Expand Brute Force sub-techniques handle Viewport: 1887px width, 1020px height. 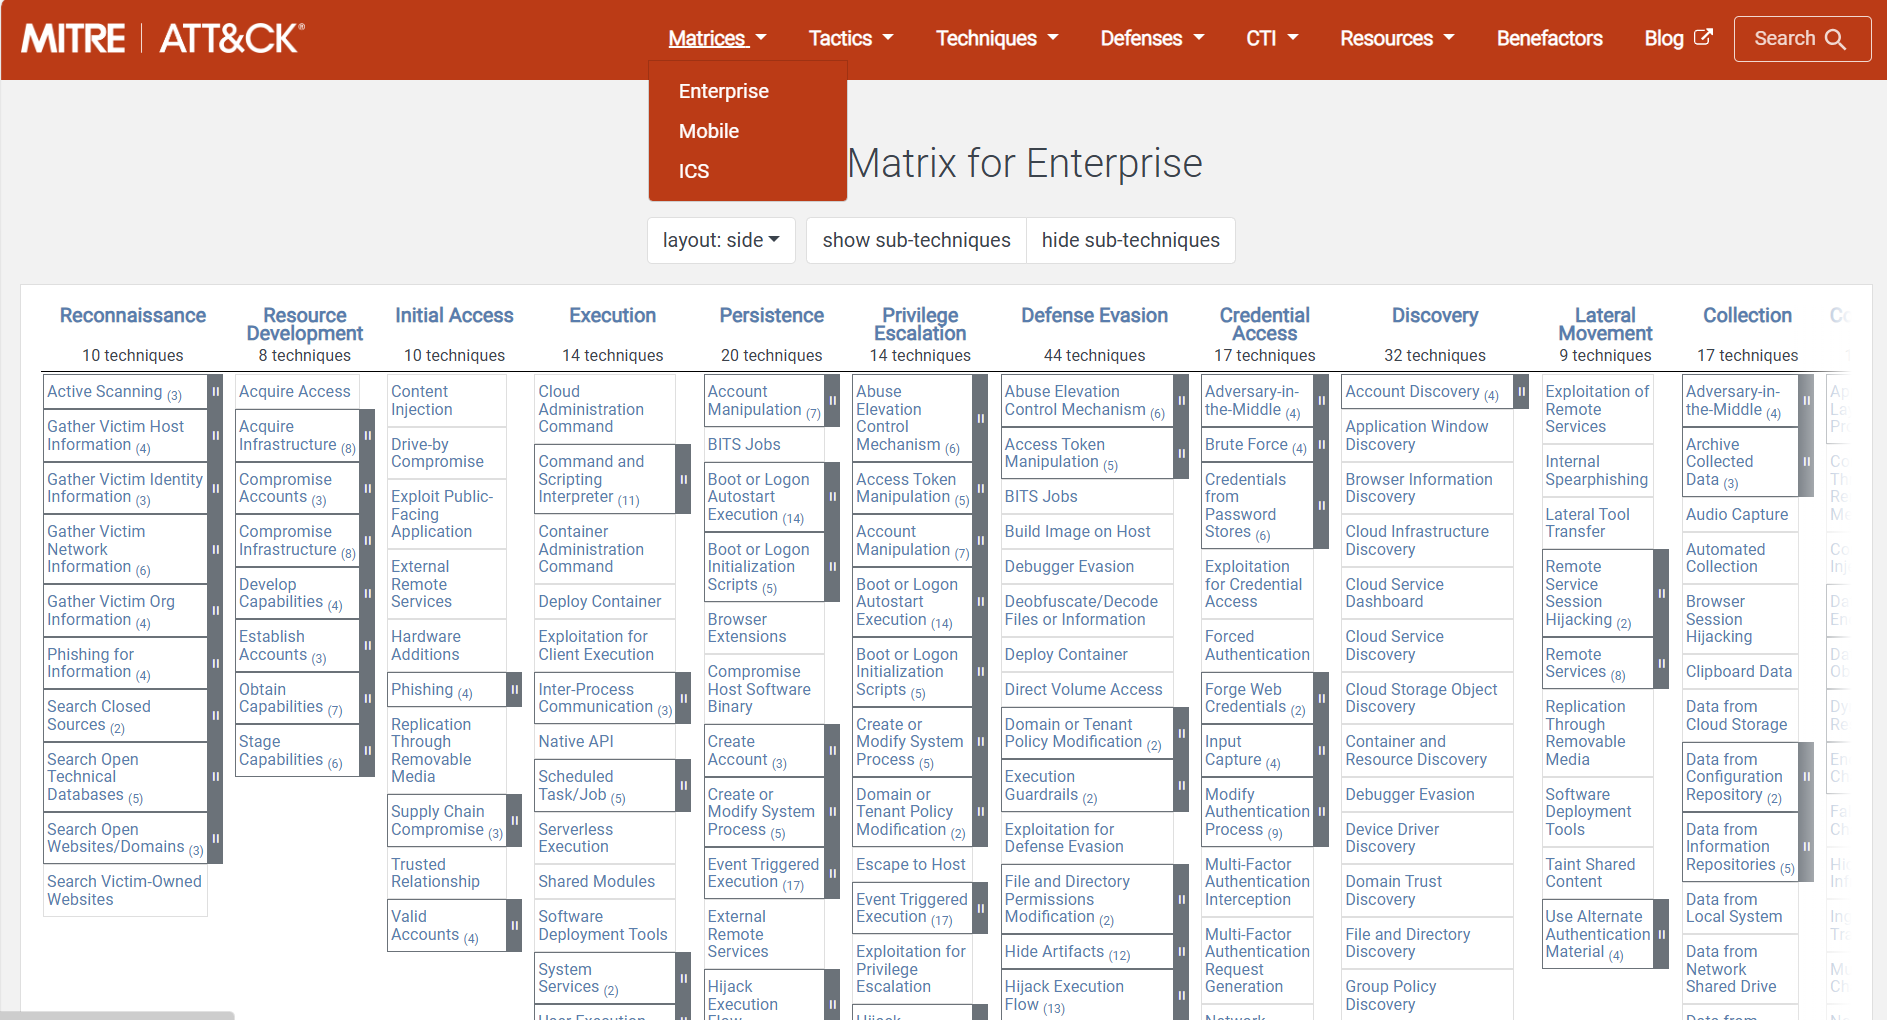(x=1321, y=445)
